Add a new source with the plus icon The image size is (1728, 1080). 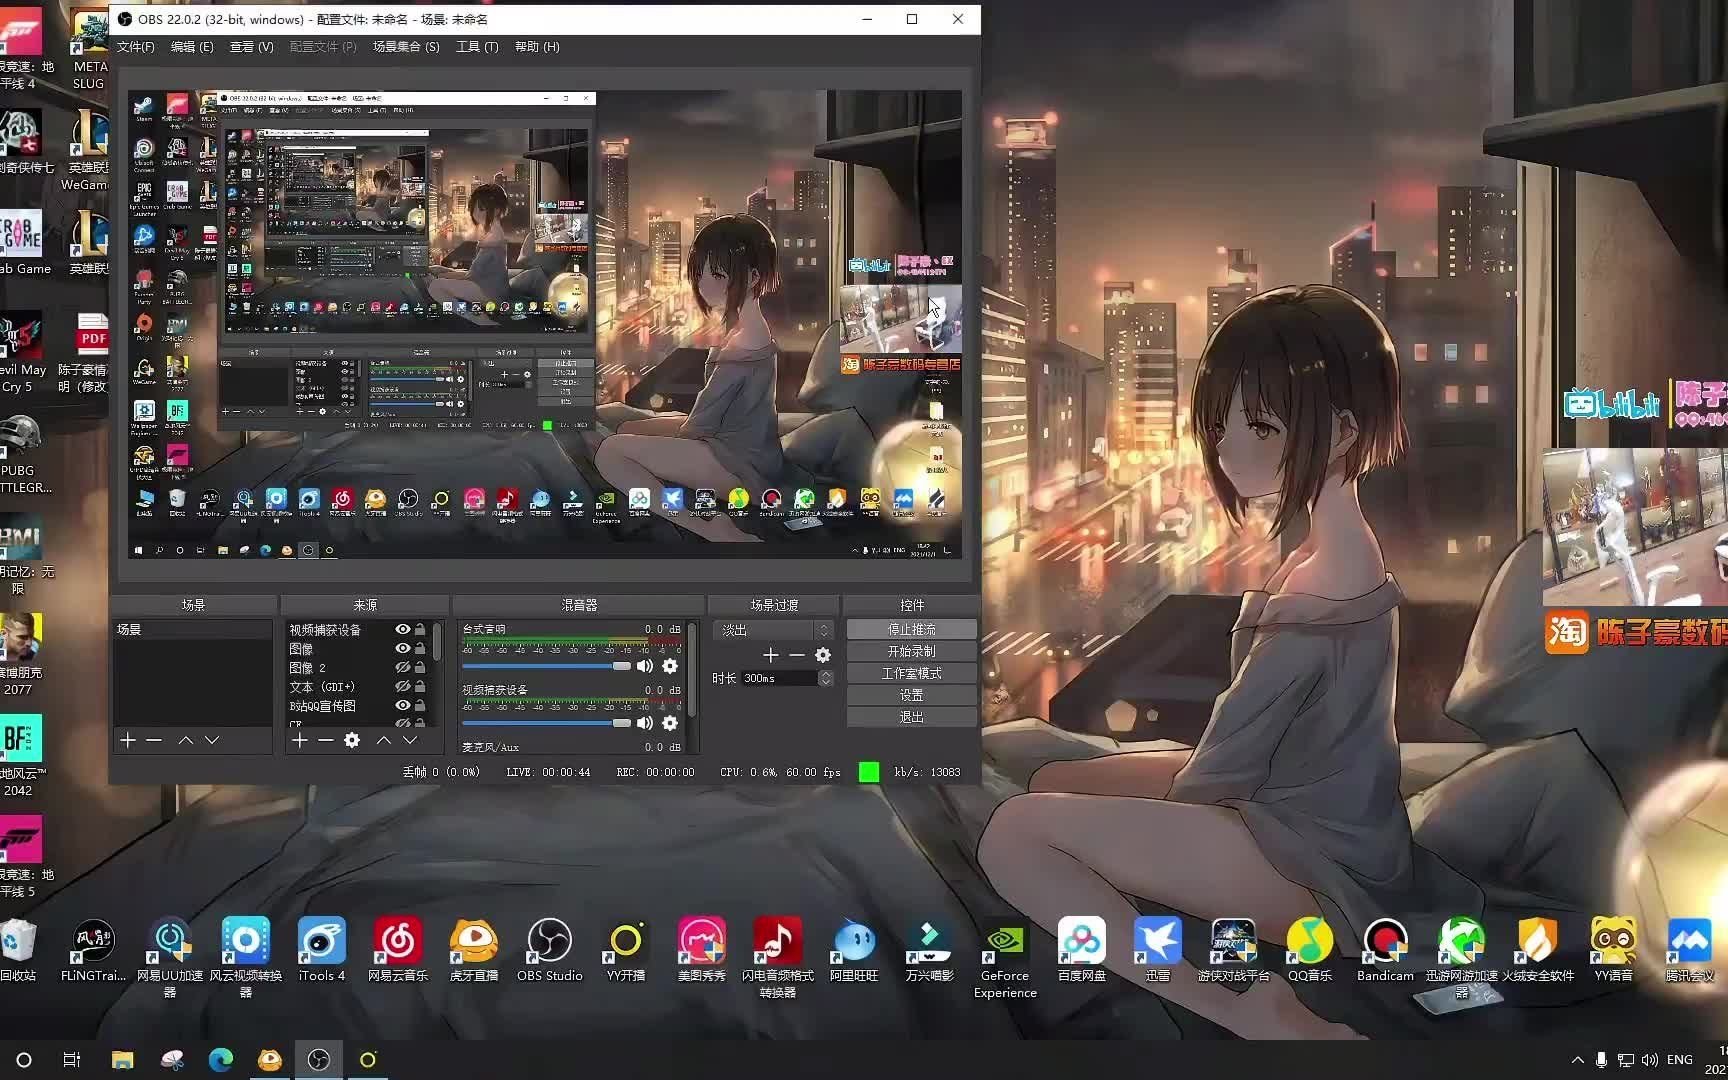click(300, 740)
